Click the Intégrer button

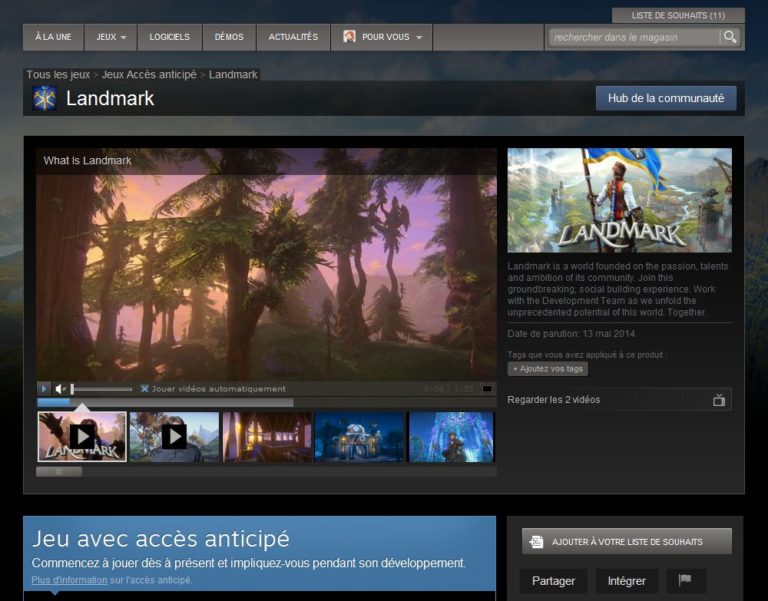pyautogui.click(x=626, y=581)
